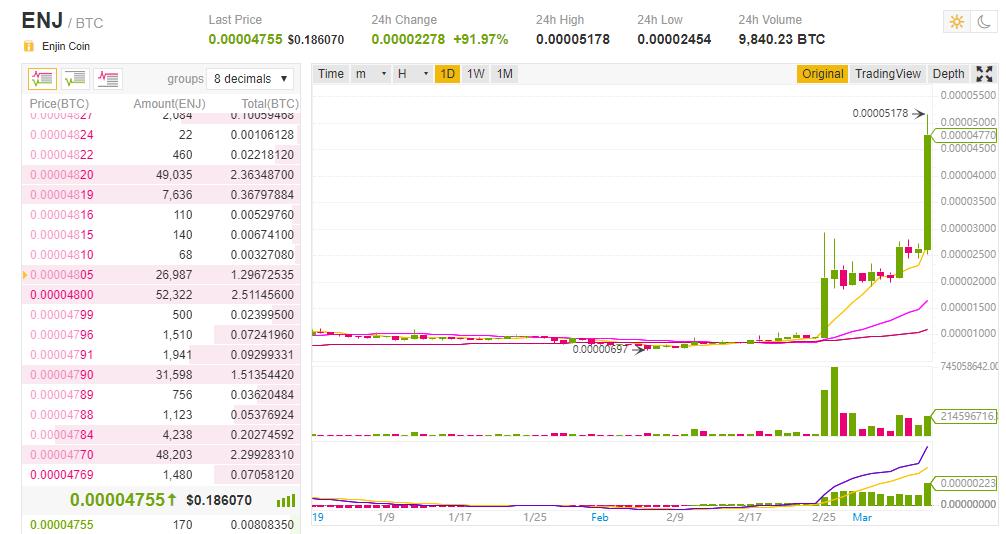Click the Feb date label on chart axis
Screen dimensions: 1006x534
(x=599, y=517)
